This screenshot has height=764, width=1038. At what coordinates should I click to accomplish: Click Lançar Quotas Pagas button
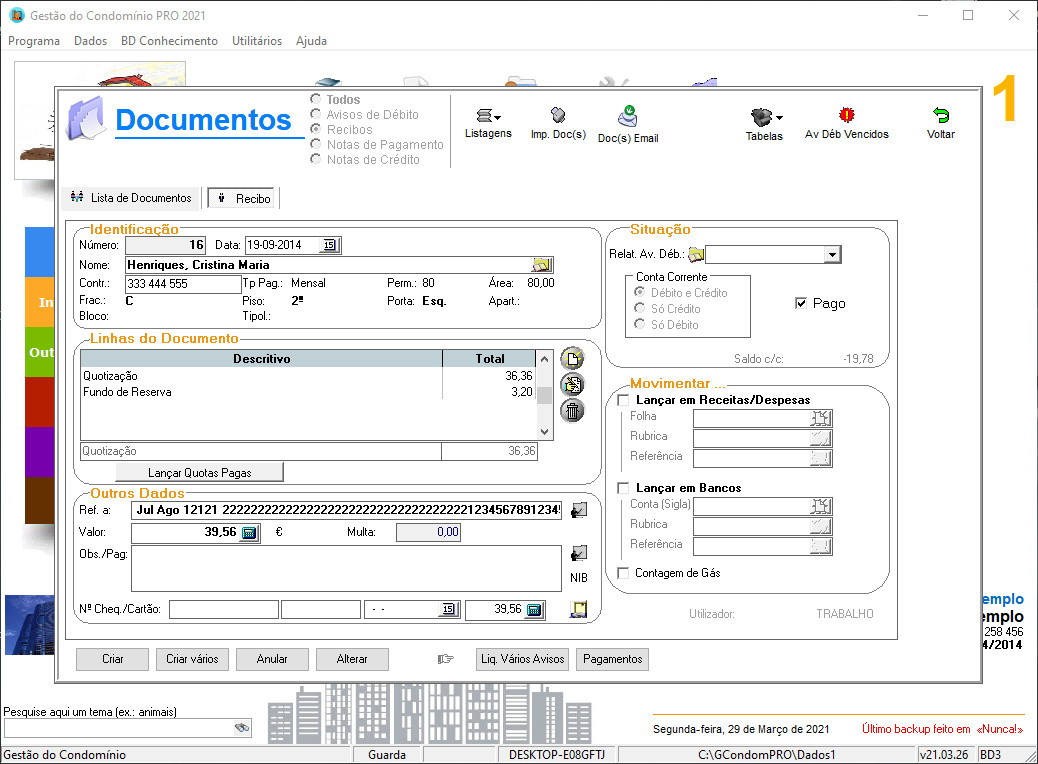199,473
